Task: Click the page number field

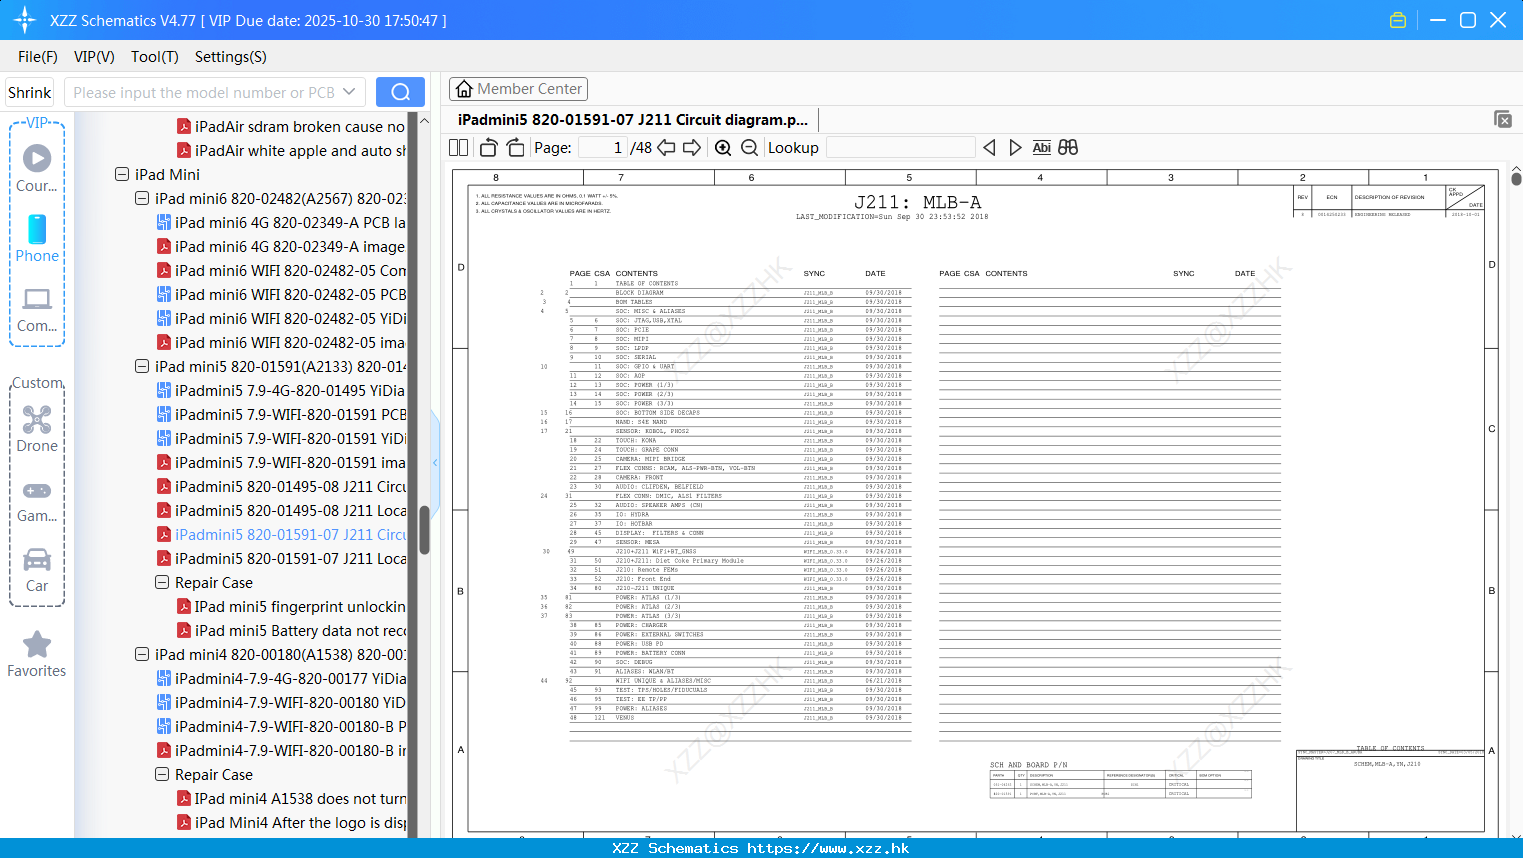Action: [603, 147]
